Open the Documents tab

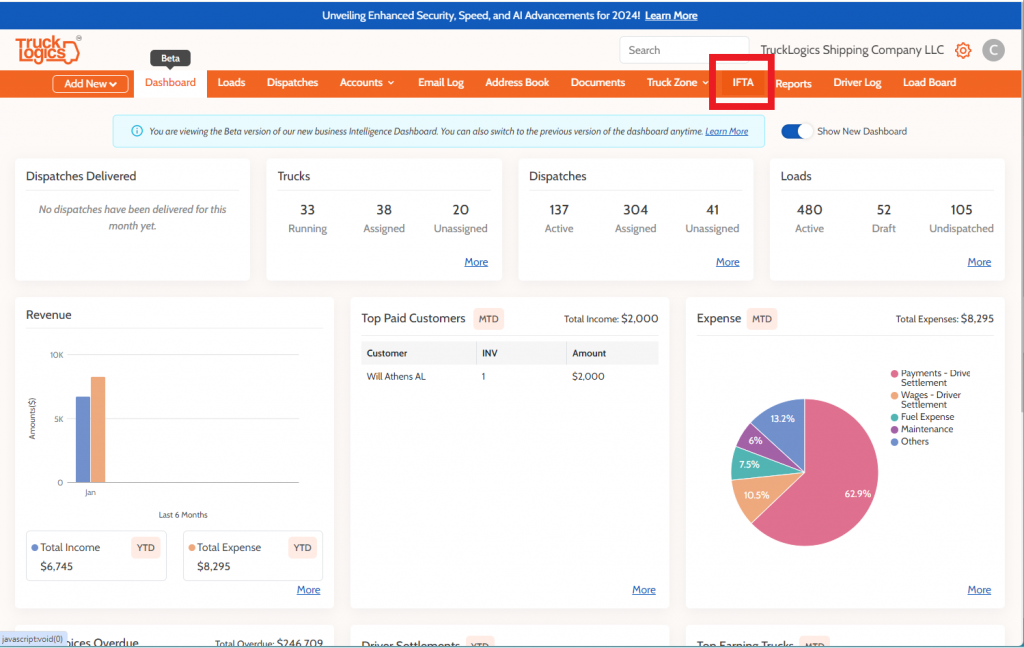tap(598, 83)
